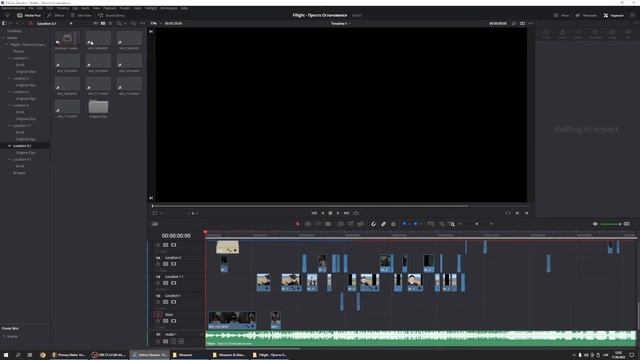This screenshot has width=640, height=360.
Task: Play the timeline forward
Action: (338, 213)
